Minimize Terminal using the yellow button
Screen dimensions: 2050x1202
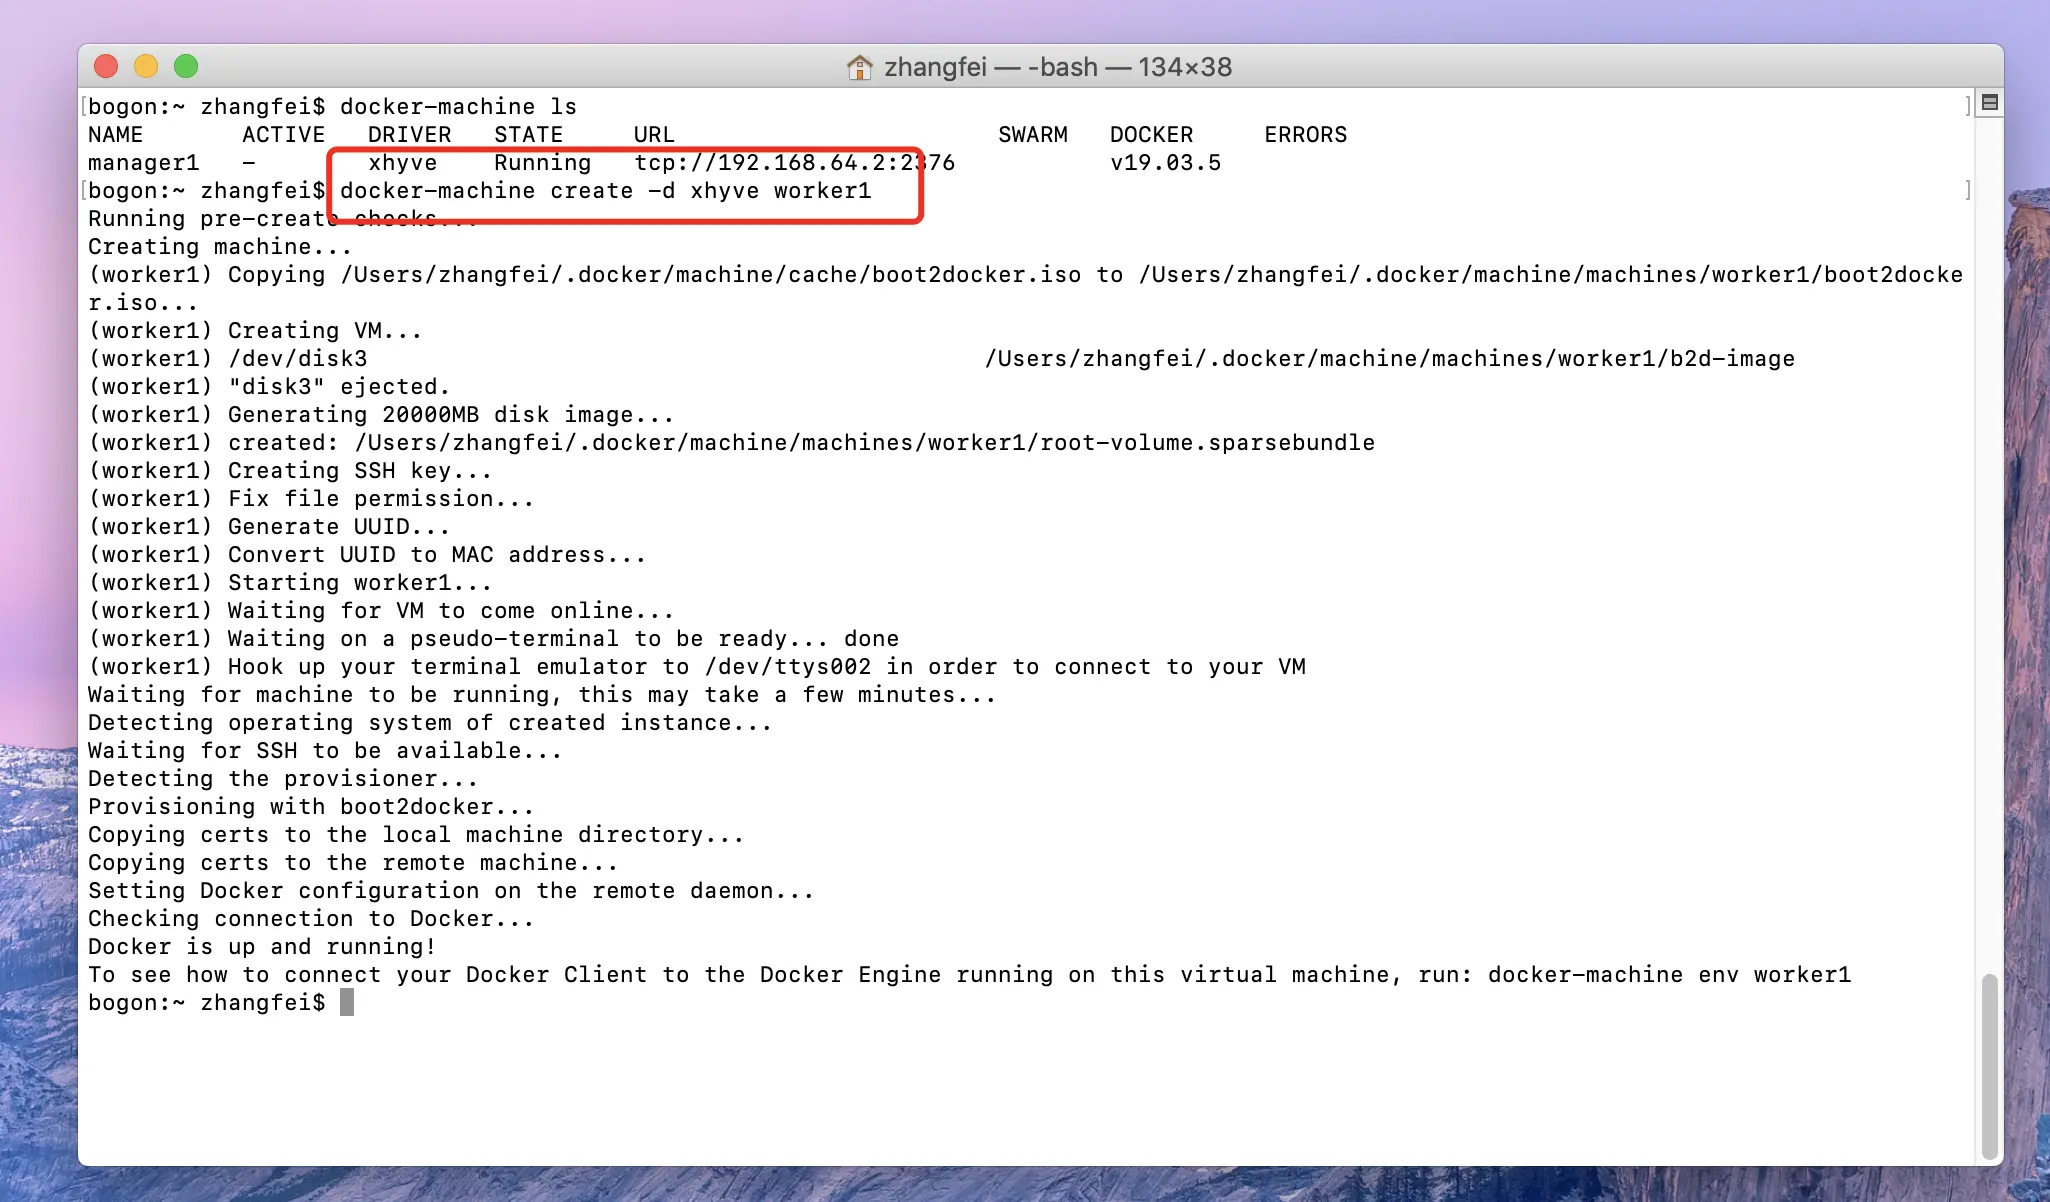146,67
